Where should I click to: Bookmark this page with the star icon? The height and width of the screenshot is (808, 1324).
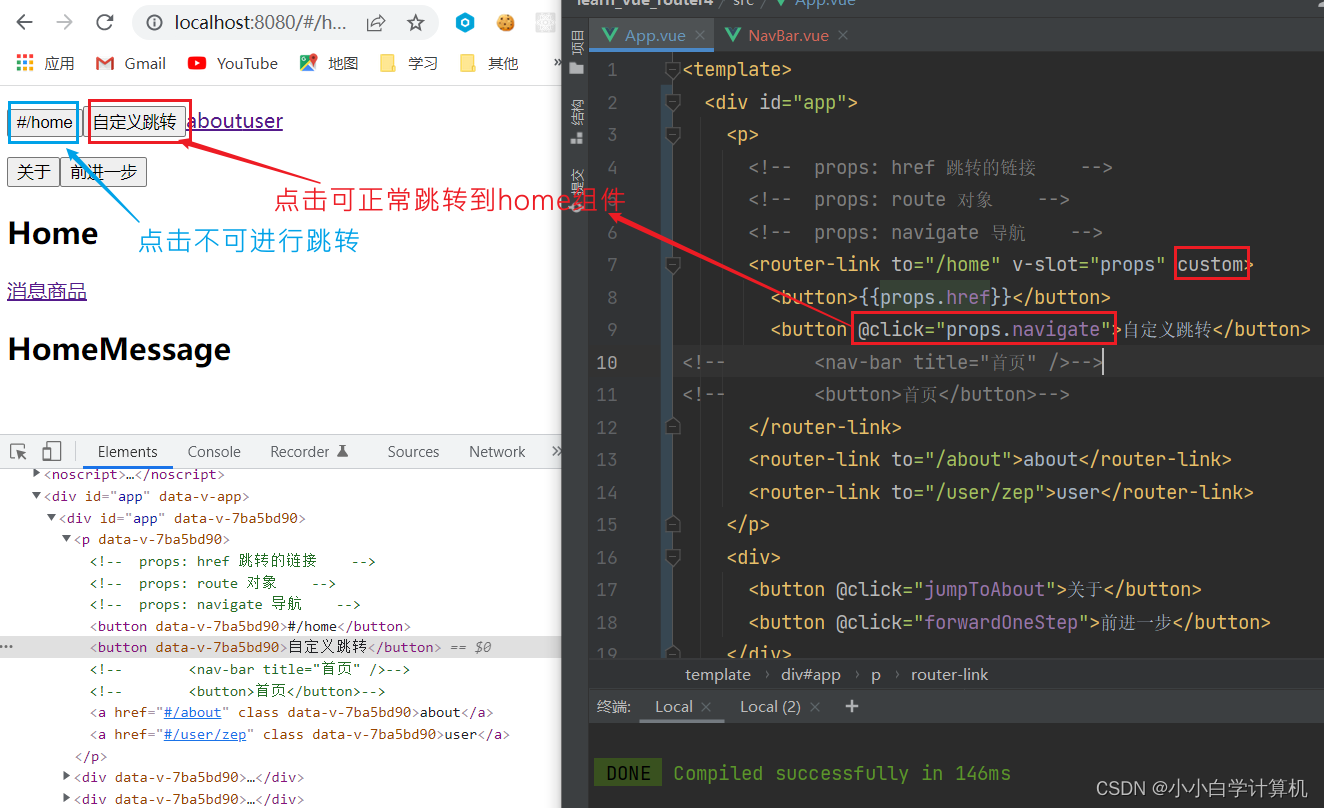pos(415,22)
